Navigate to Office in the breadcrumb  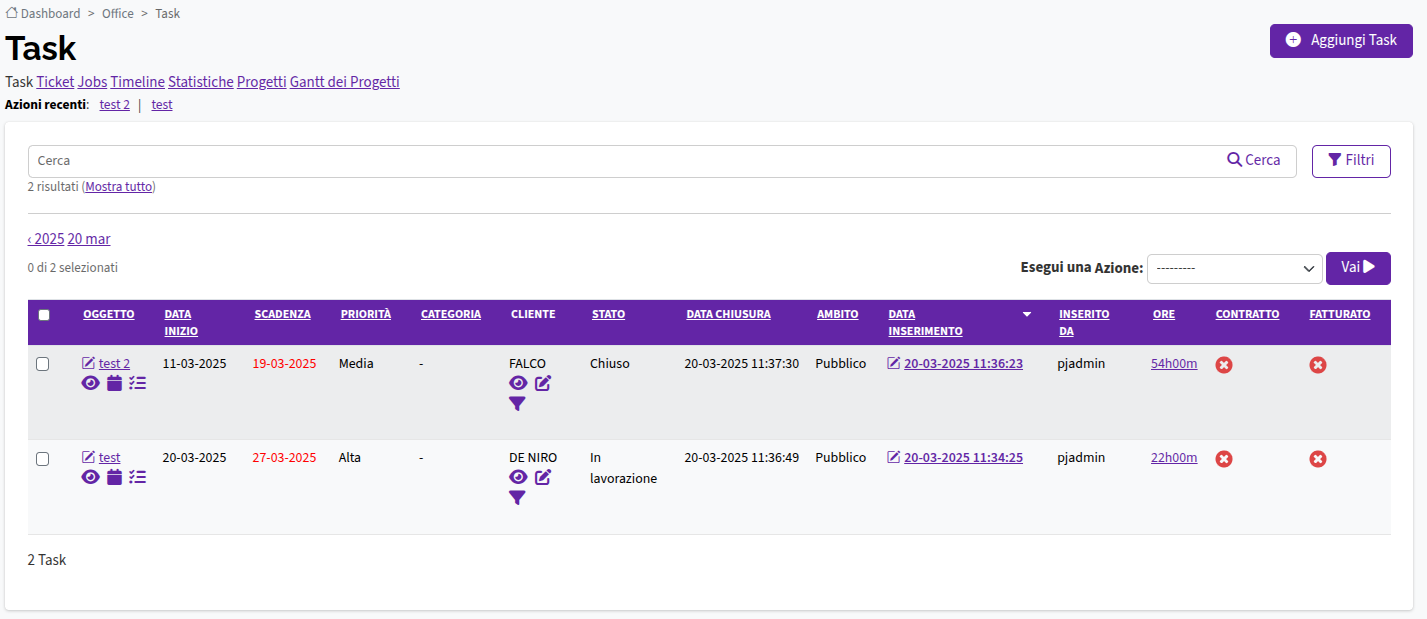[118, 14]
